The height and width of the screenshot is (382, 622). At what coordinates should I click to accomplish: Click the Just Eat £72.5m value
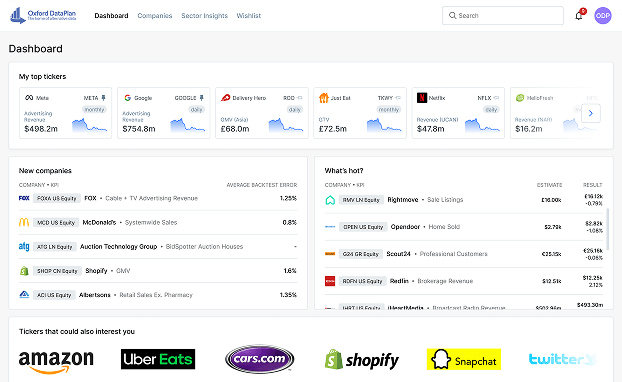332,129
